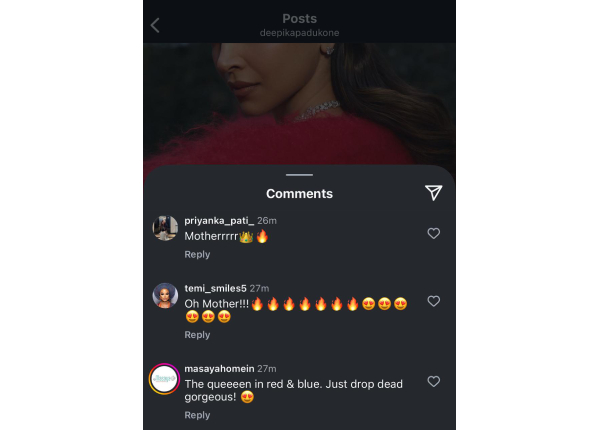Screen dimensions: 600x430
Task: Open the temi_smiles5 username link
Action: point(214,288)
